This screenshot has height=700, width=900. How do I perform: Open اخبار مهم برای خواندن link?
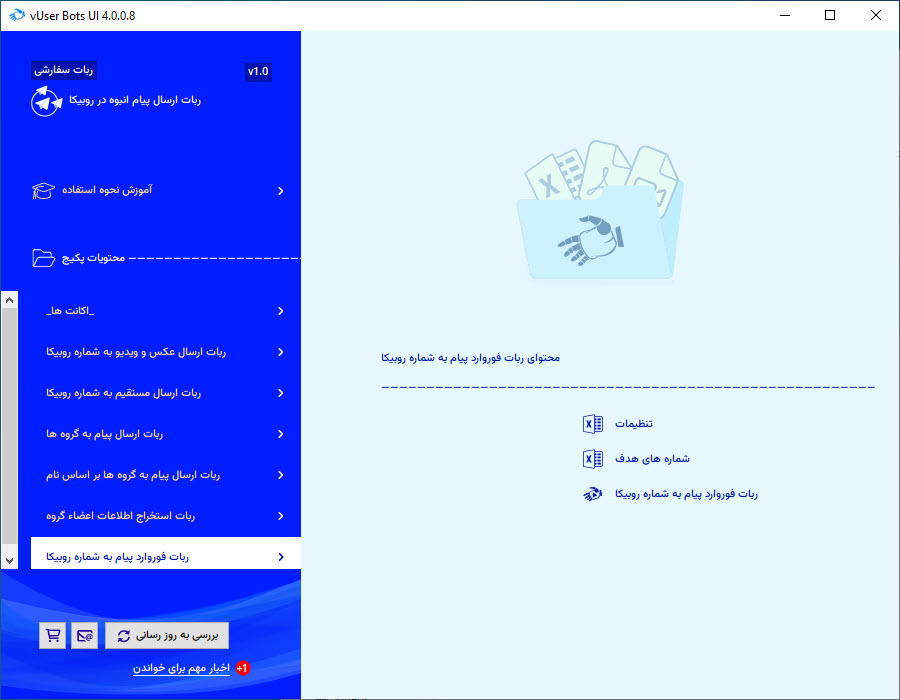pos(181,668)
